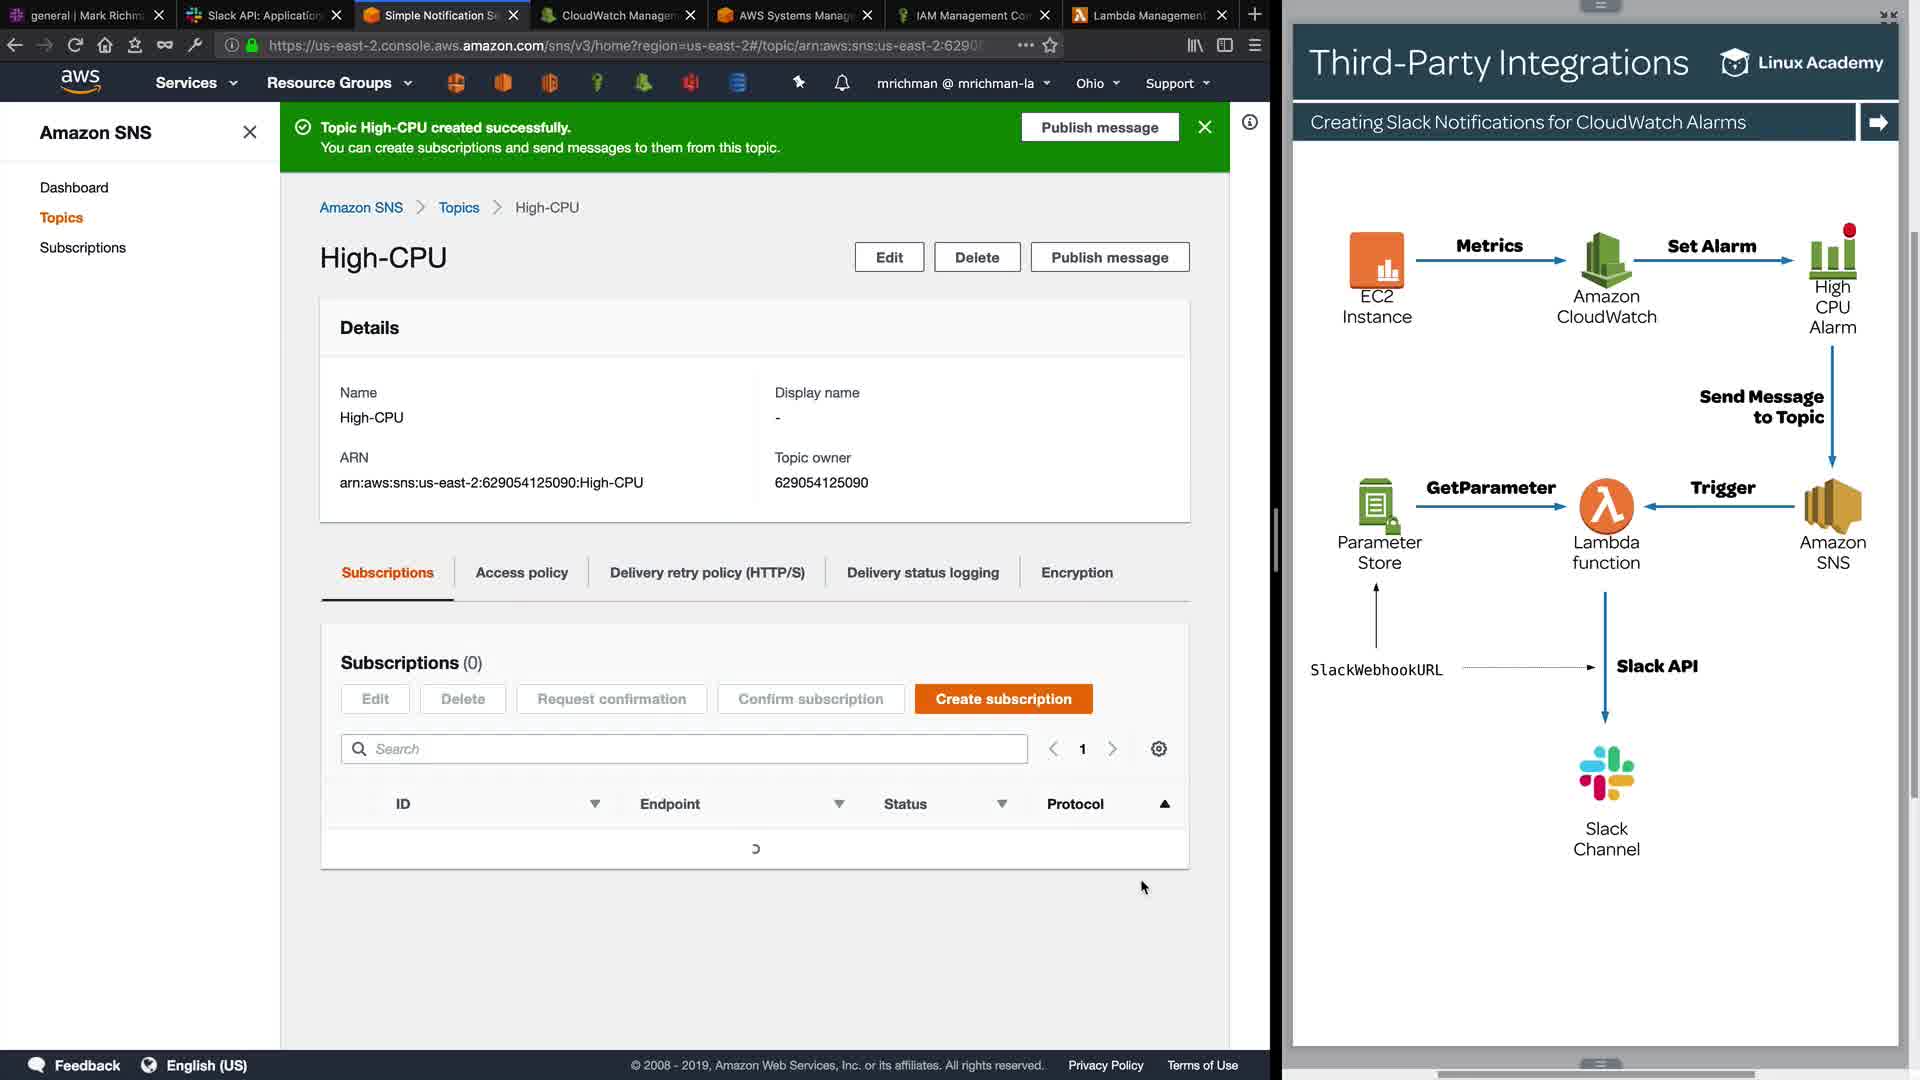The height and width of the screenshot is (1080, 1920).
Task: Open the notifications bell icon
Action: tap(842, 83)
